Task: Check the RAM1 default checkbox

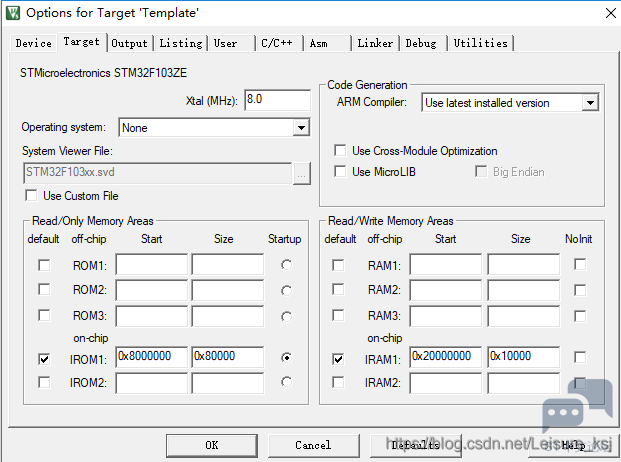Action: pyautogui.click(x=338, y=265)
